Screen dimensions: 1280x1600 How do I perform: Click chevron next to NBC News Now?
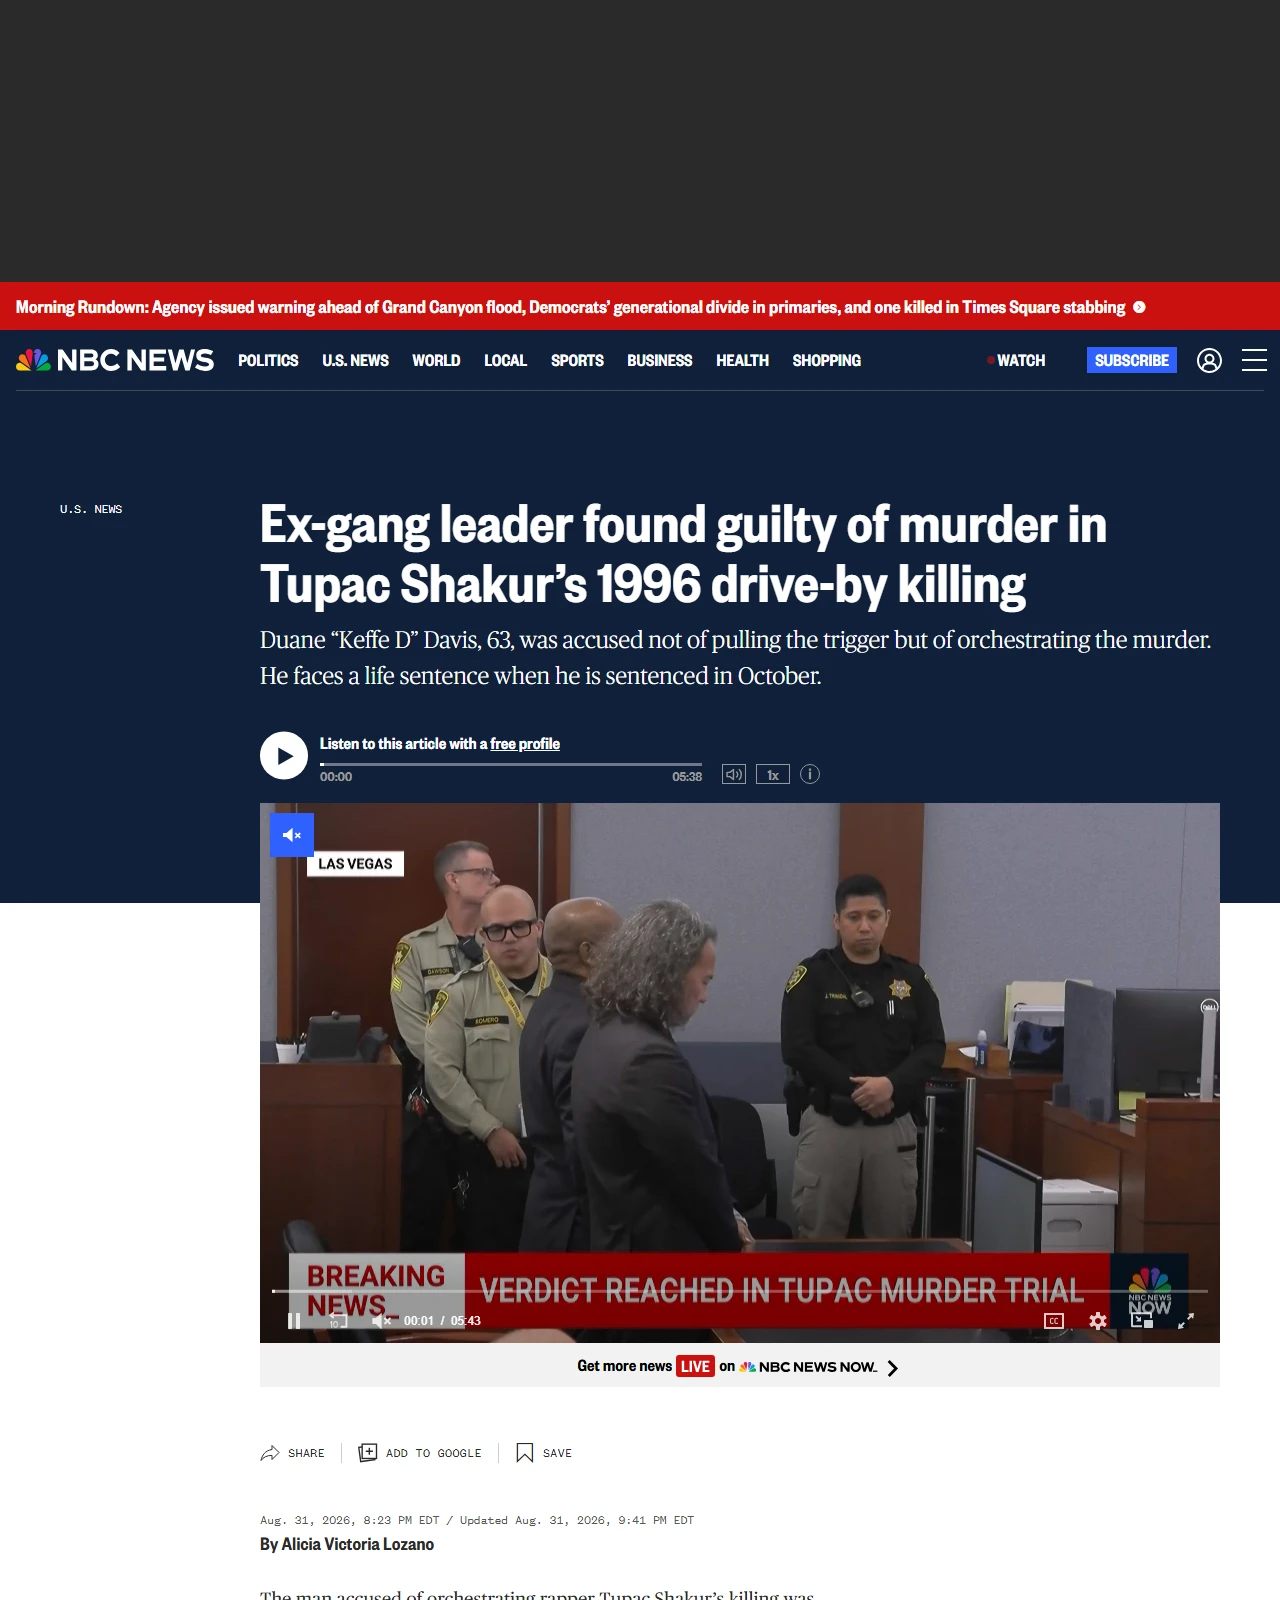click(893, 1367)
